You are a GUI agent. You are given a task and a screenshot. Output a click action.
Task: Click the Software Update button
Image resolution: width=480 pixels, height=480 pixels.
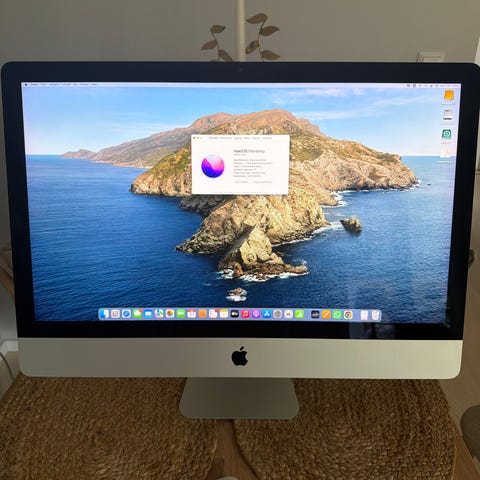coord(262,182)
